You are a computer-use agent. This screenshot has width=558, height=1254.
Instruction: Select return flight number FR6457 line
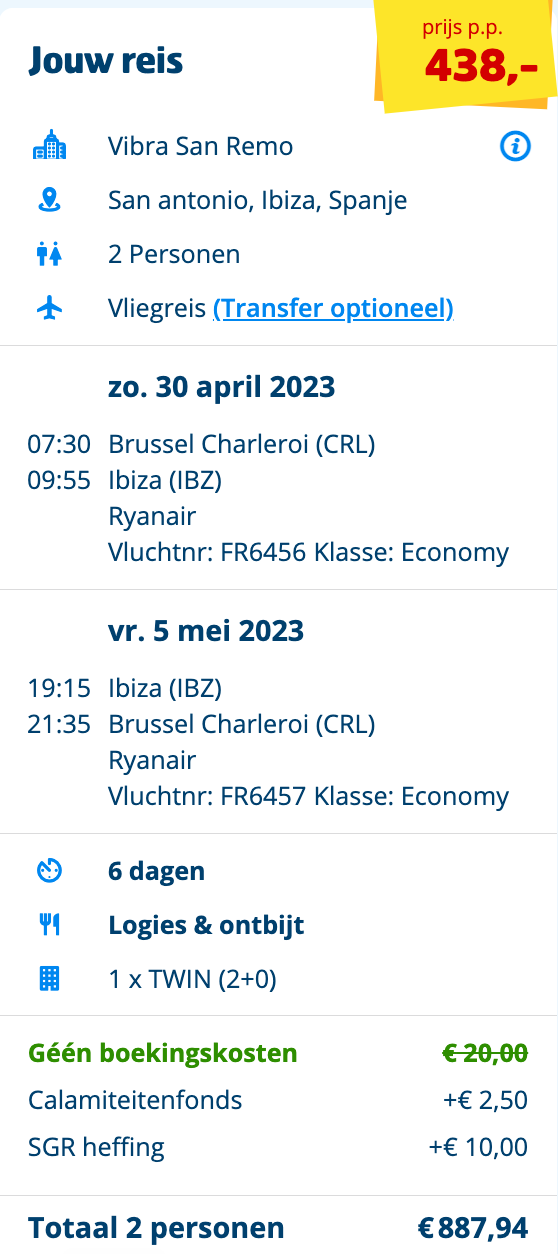coord(309,796)
